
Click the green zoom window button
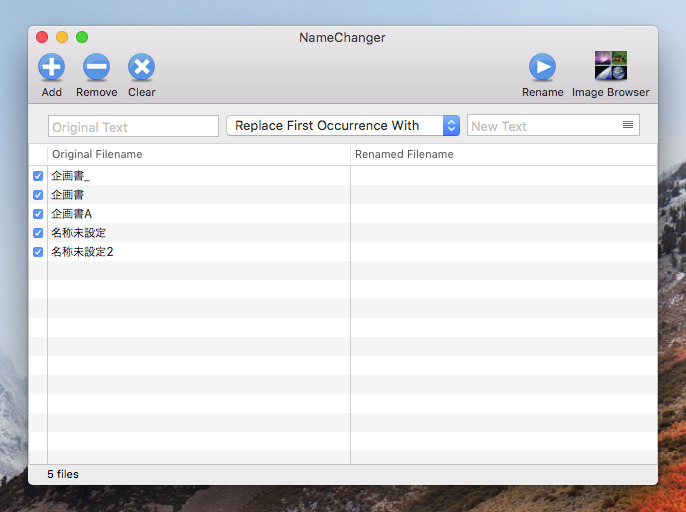82,37
